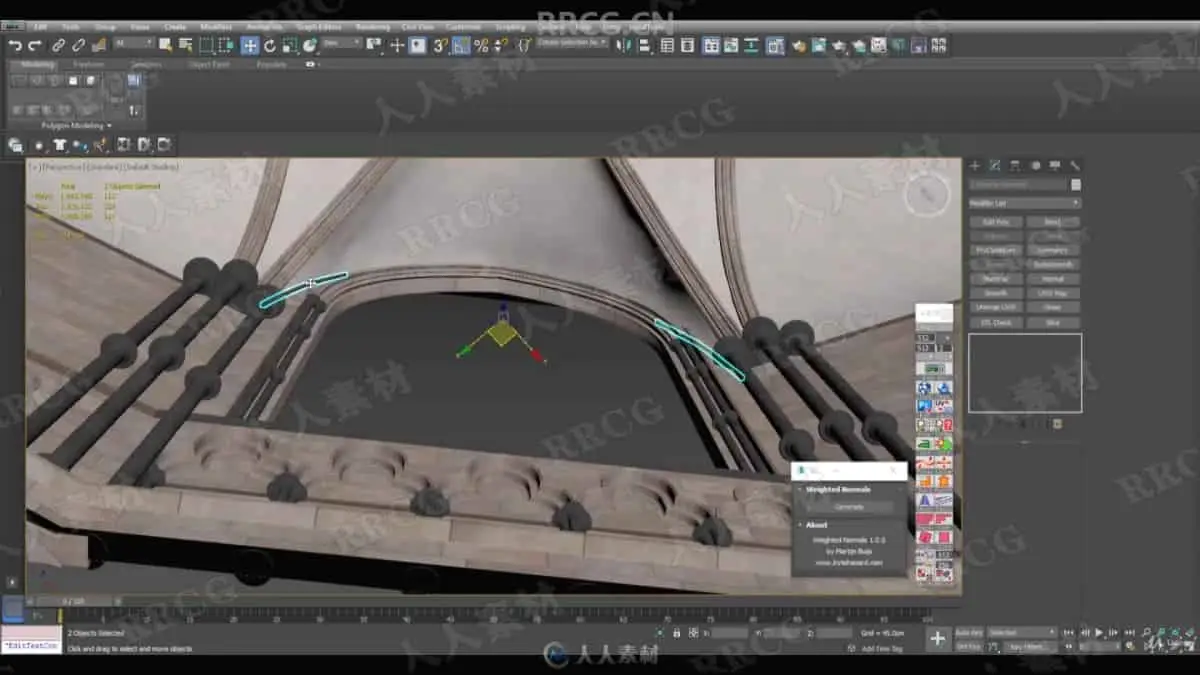Click the Select and Place icon

[311, 45]
